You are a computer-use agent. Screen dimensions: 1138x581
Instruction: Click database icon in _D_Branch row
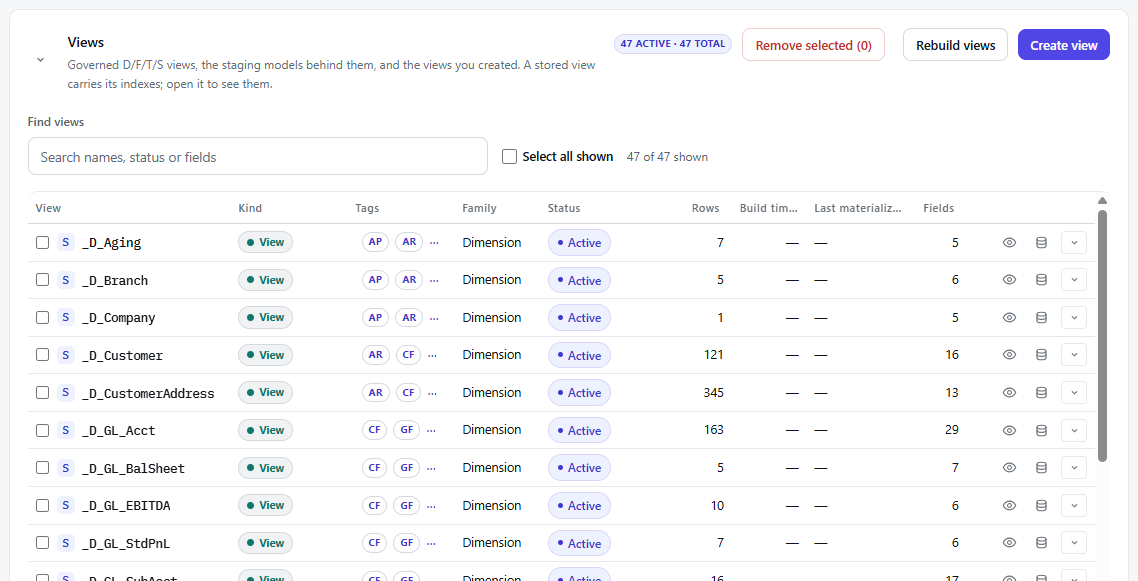point(1041,280)
